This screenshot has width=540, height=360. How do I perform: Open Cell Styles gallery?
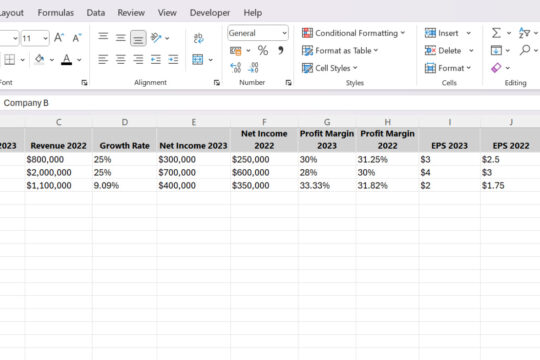[x=330, y=68]
